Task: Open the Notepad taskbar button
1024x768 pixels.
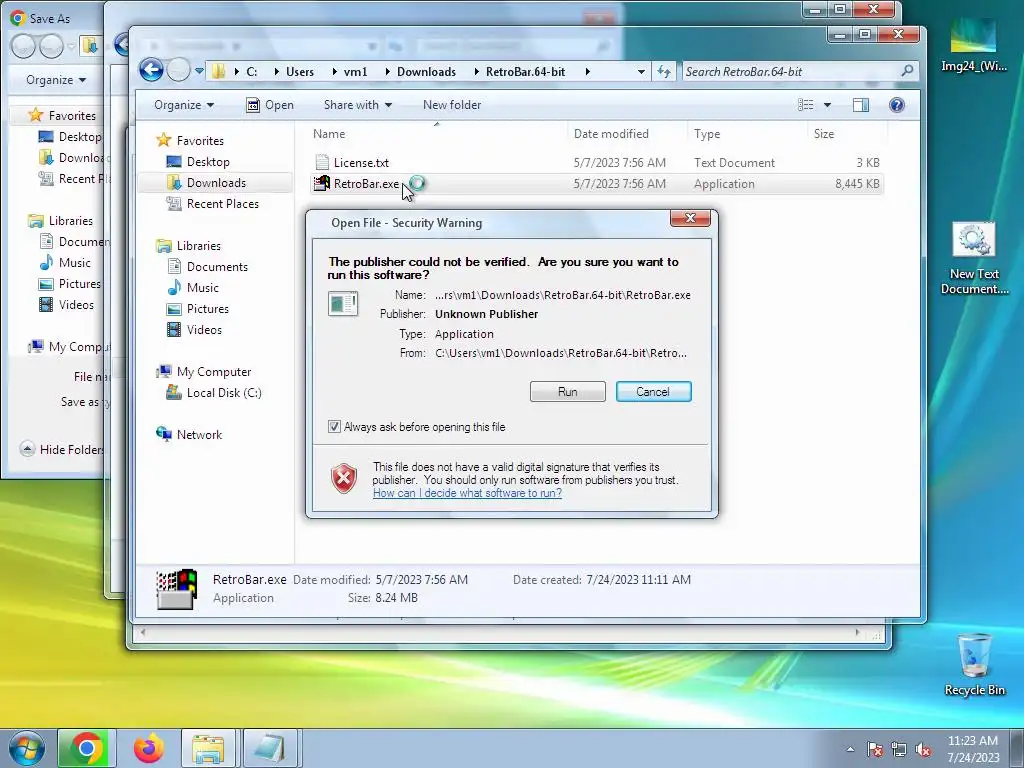Action: (x=270, y=748)
